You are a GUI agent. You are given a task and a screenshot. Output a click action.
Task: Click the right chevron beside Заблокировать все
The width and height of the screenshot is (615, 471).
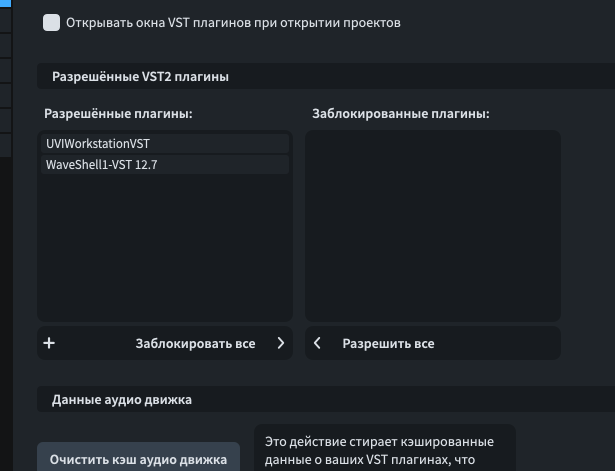(x=280, y=343)
